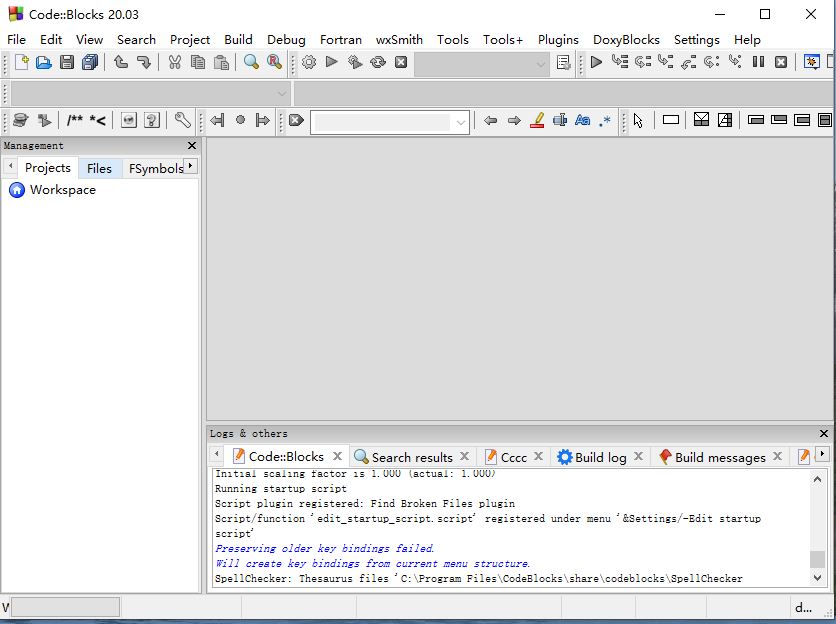The height and width of the screenshot is (624, 836).
Task: Close the Cccc log tab
Action: coord(538,457)
